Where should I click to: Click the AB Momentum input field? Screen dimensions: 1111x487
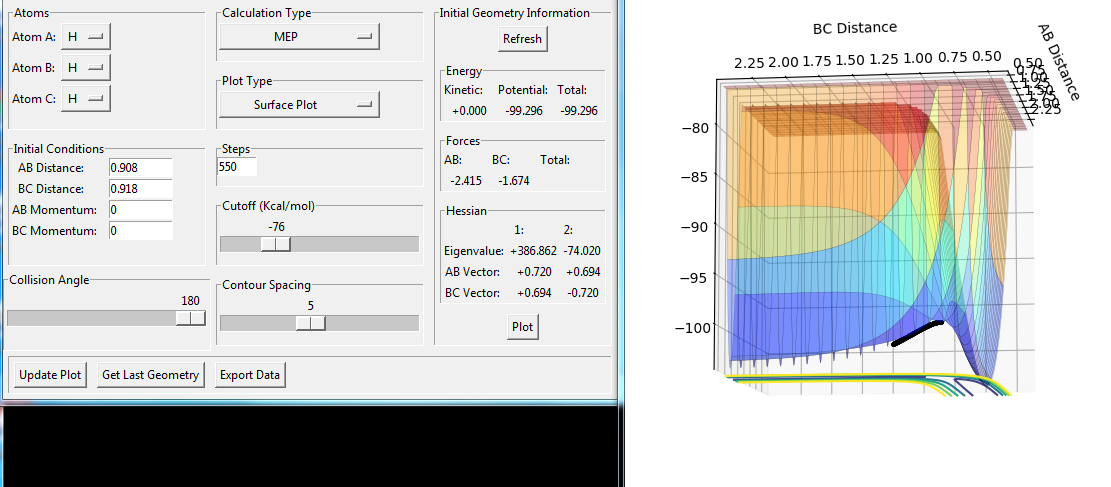click(141, 210)
